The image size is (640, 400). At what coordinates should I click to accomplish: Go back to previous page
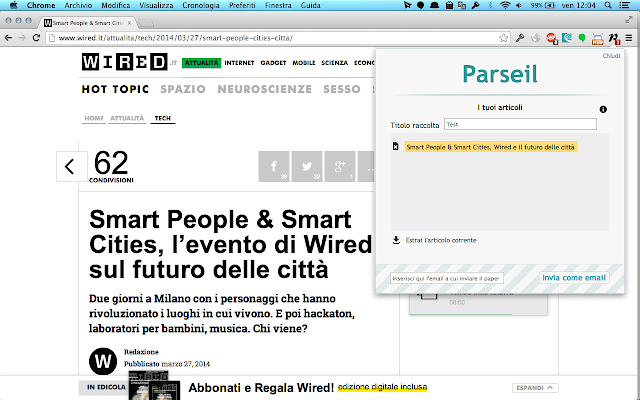click(x=8, y=38)
